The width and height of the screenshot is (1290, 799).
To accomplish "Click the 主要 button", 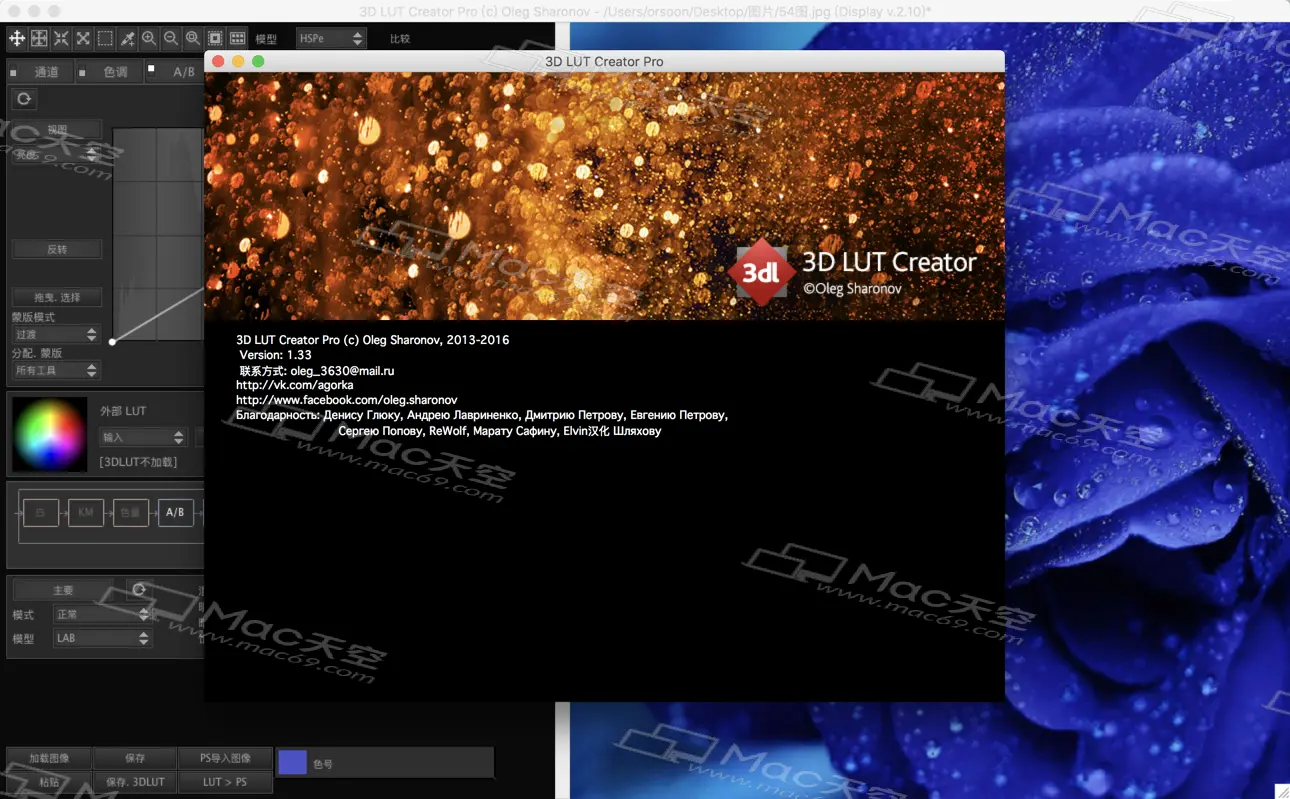I will pos(63,590).
